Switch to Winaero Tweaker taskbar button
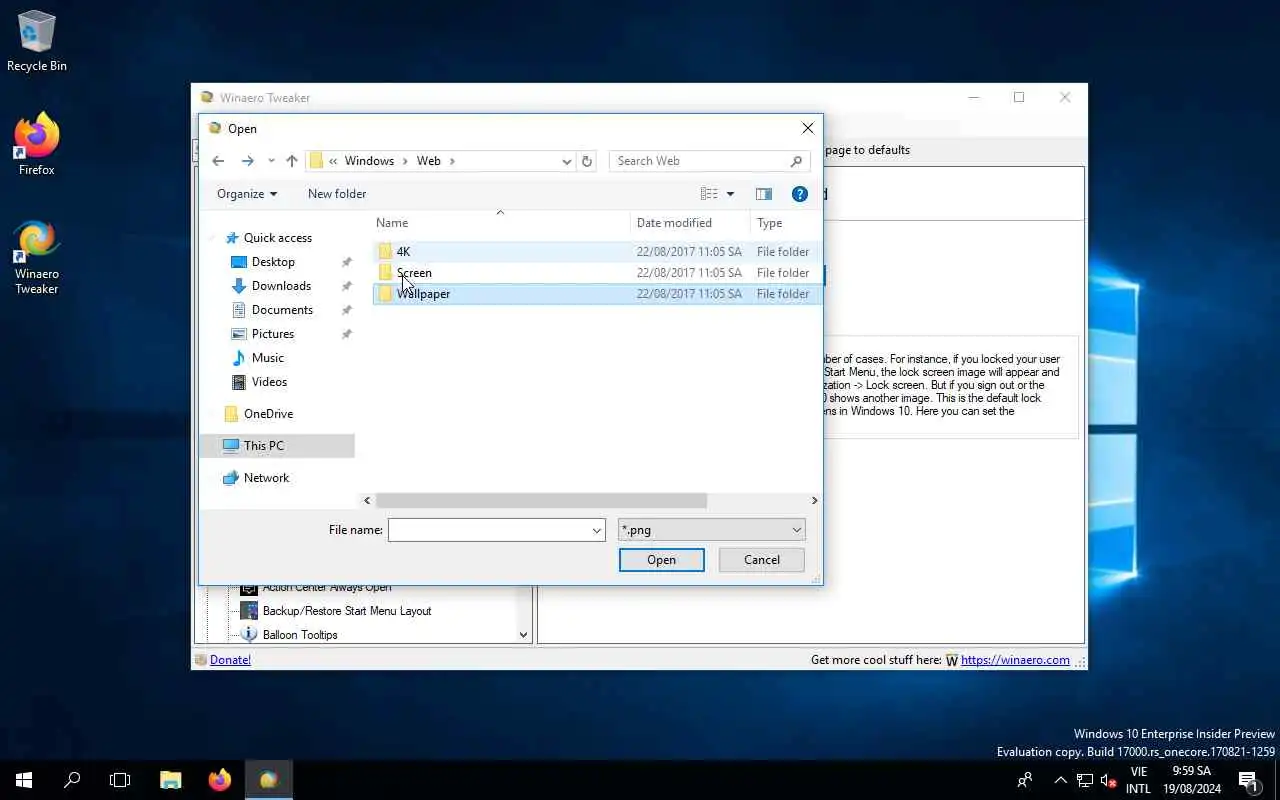Screen dimensions: 1280x800 click(x=268, y=780)
